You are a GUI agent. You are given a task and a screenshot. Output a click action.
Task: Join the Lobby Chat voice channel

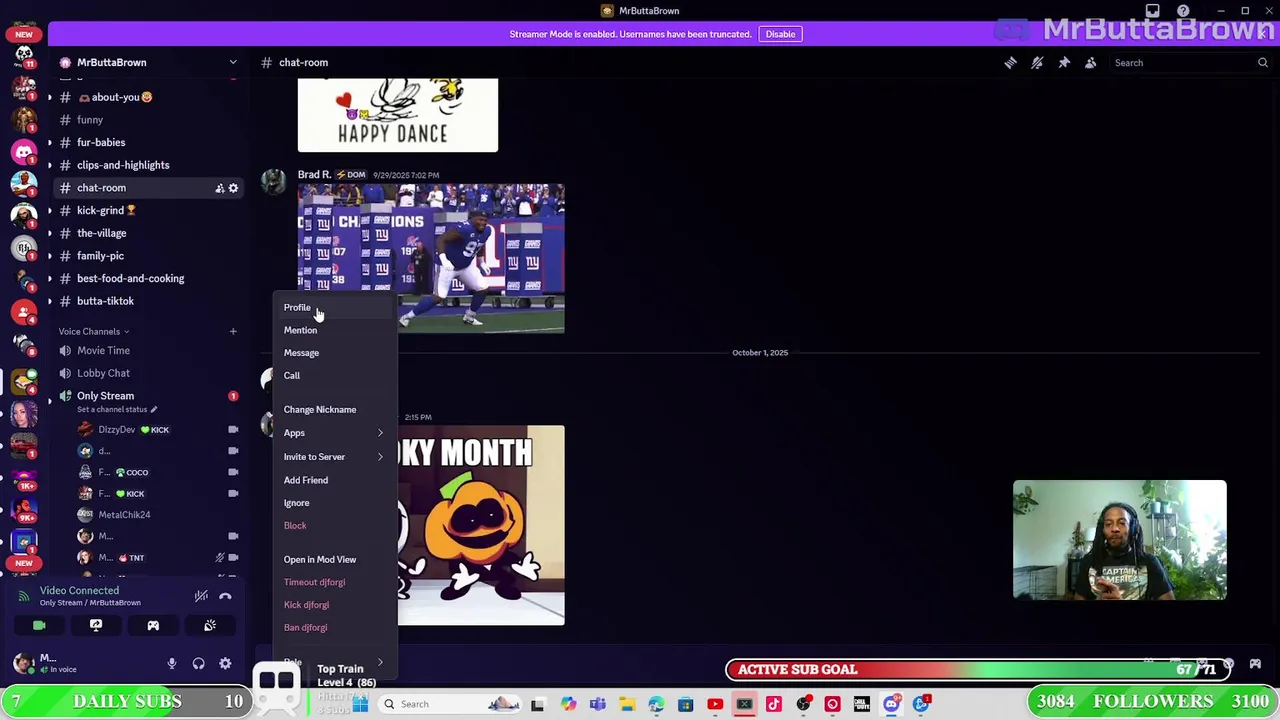pos(148,373)
